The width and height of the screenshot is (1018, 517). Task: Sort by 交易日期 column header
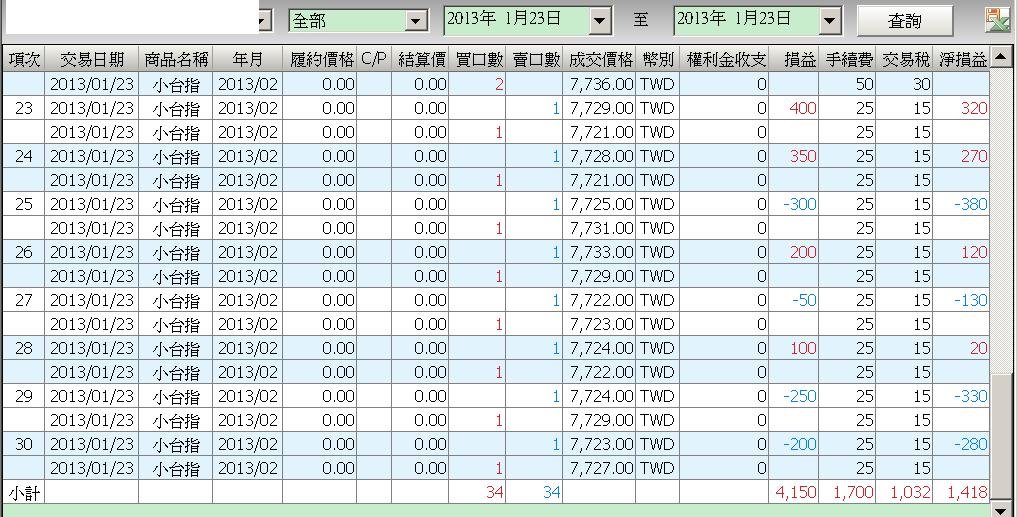(92, 60)
